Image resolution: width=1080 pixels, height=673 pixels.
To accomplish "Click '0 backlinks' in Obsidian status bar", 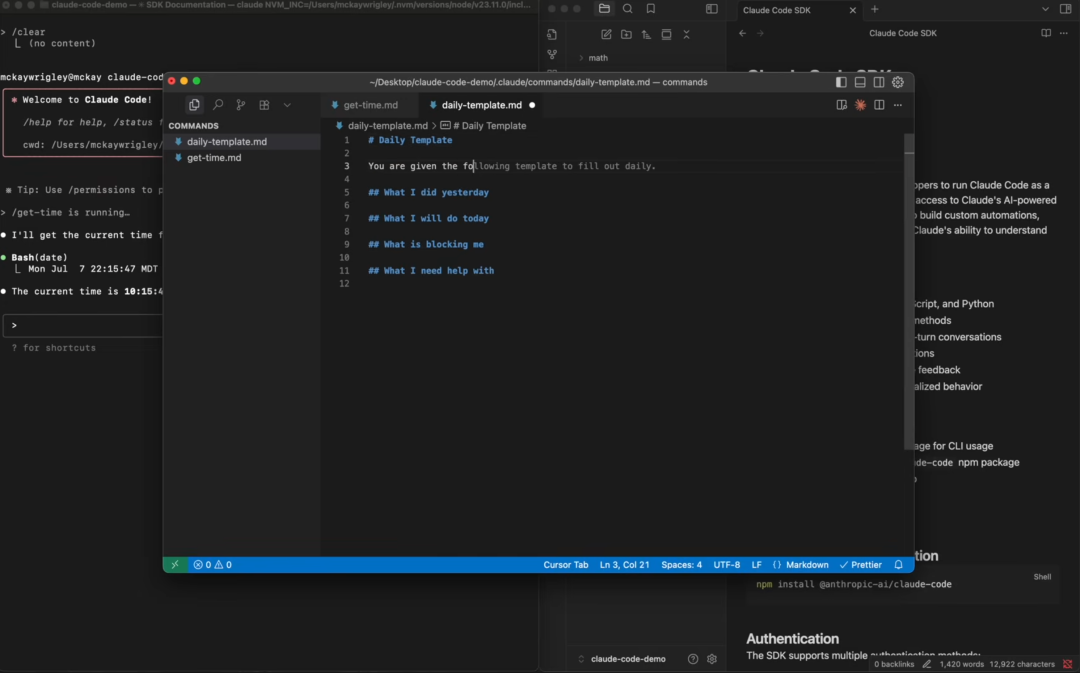I will (894, 664).
